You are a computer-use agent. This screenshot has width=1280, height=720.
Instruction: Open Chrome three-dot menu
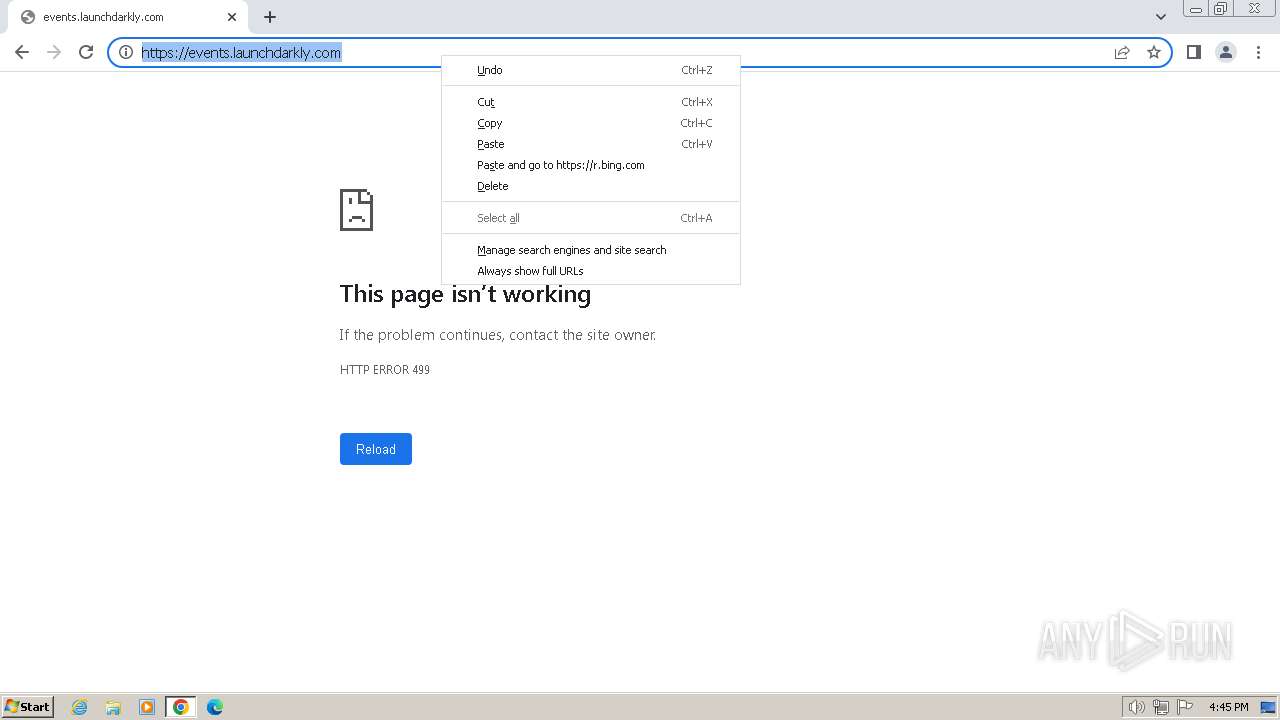point(1258,52)
